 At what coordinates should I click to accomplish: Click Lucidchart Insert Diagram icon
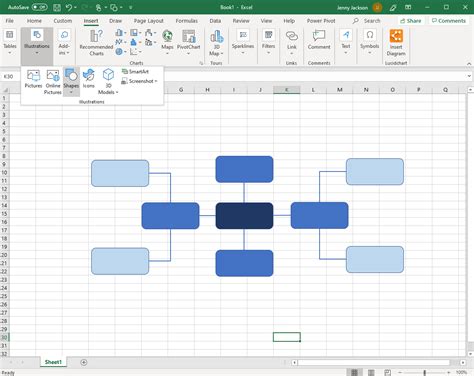click(x=396, y=43)
